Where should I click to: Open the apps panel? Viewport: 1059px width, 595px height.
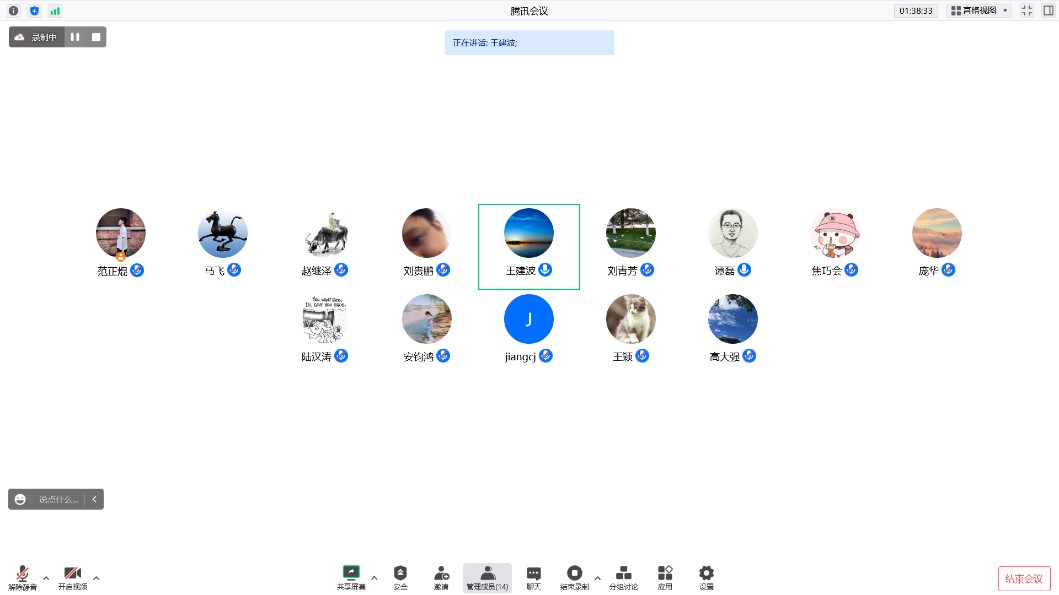click(665, 576)
